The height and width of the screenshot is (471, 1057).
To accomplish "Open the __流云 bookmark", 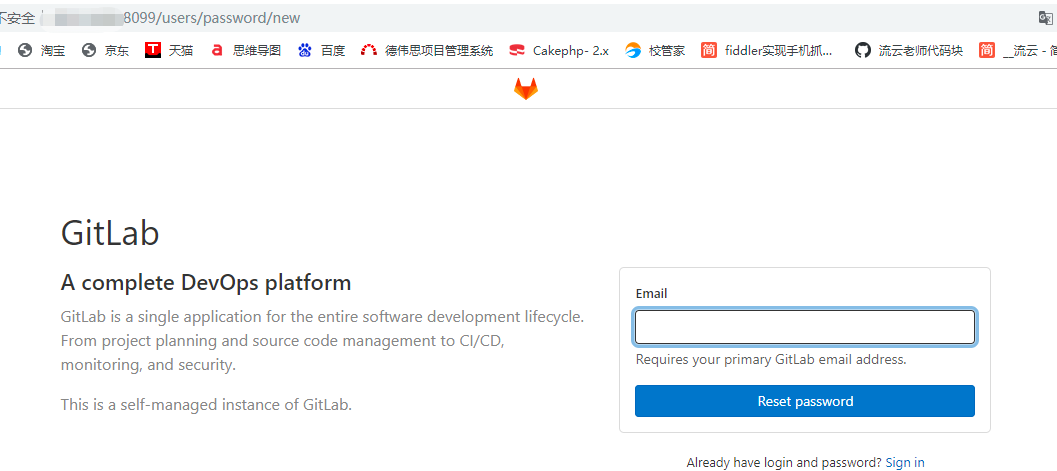I will [1018, 51].
